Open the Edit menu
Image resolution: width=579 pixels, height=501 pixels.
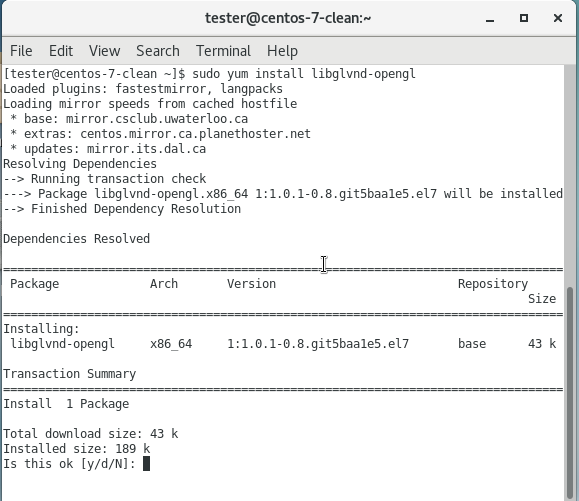tap(61, 51)
